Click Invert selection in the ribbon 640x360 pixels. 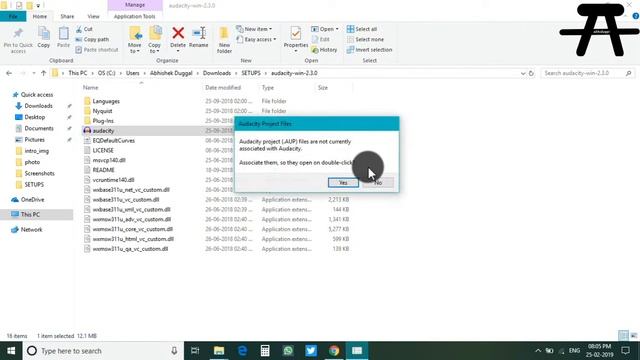(x=369, y=50)
